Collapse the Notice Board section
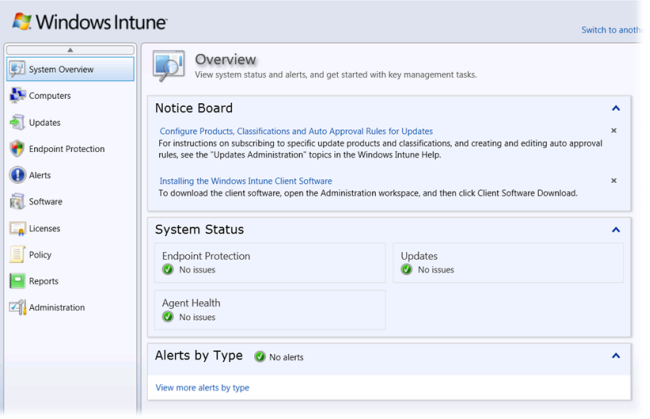The height and width of the screenshot is (419, 650). [x=616, y=108]
